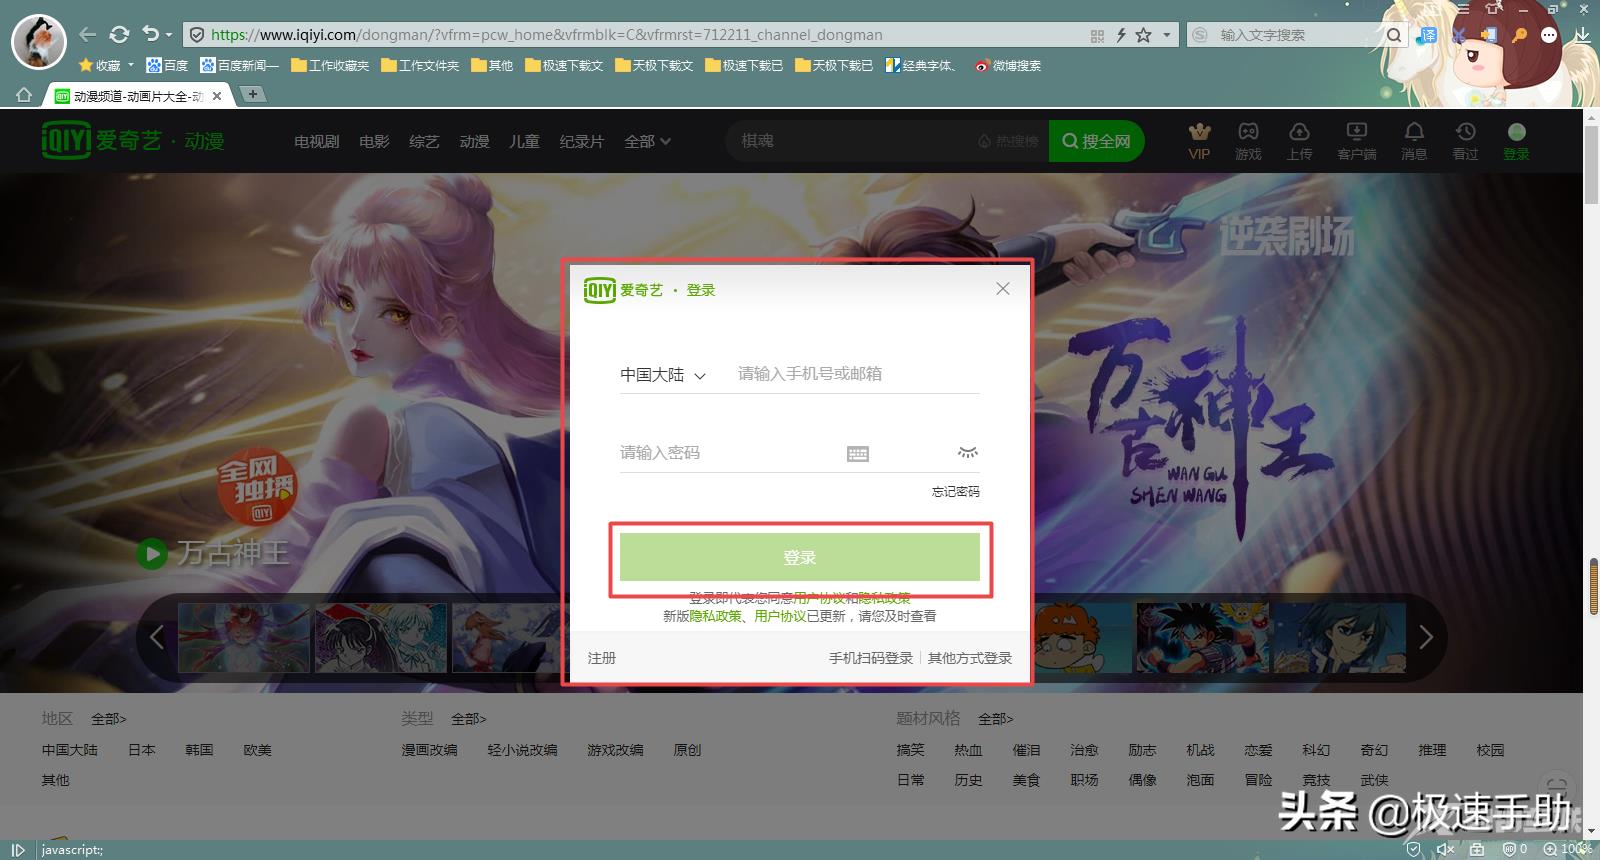This screenshot has height=860, width=1600.
Task: Click the right carousel arrow
Action: pos(1426,637)
